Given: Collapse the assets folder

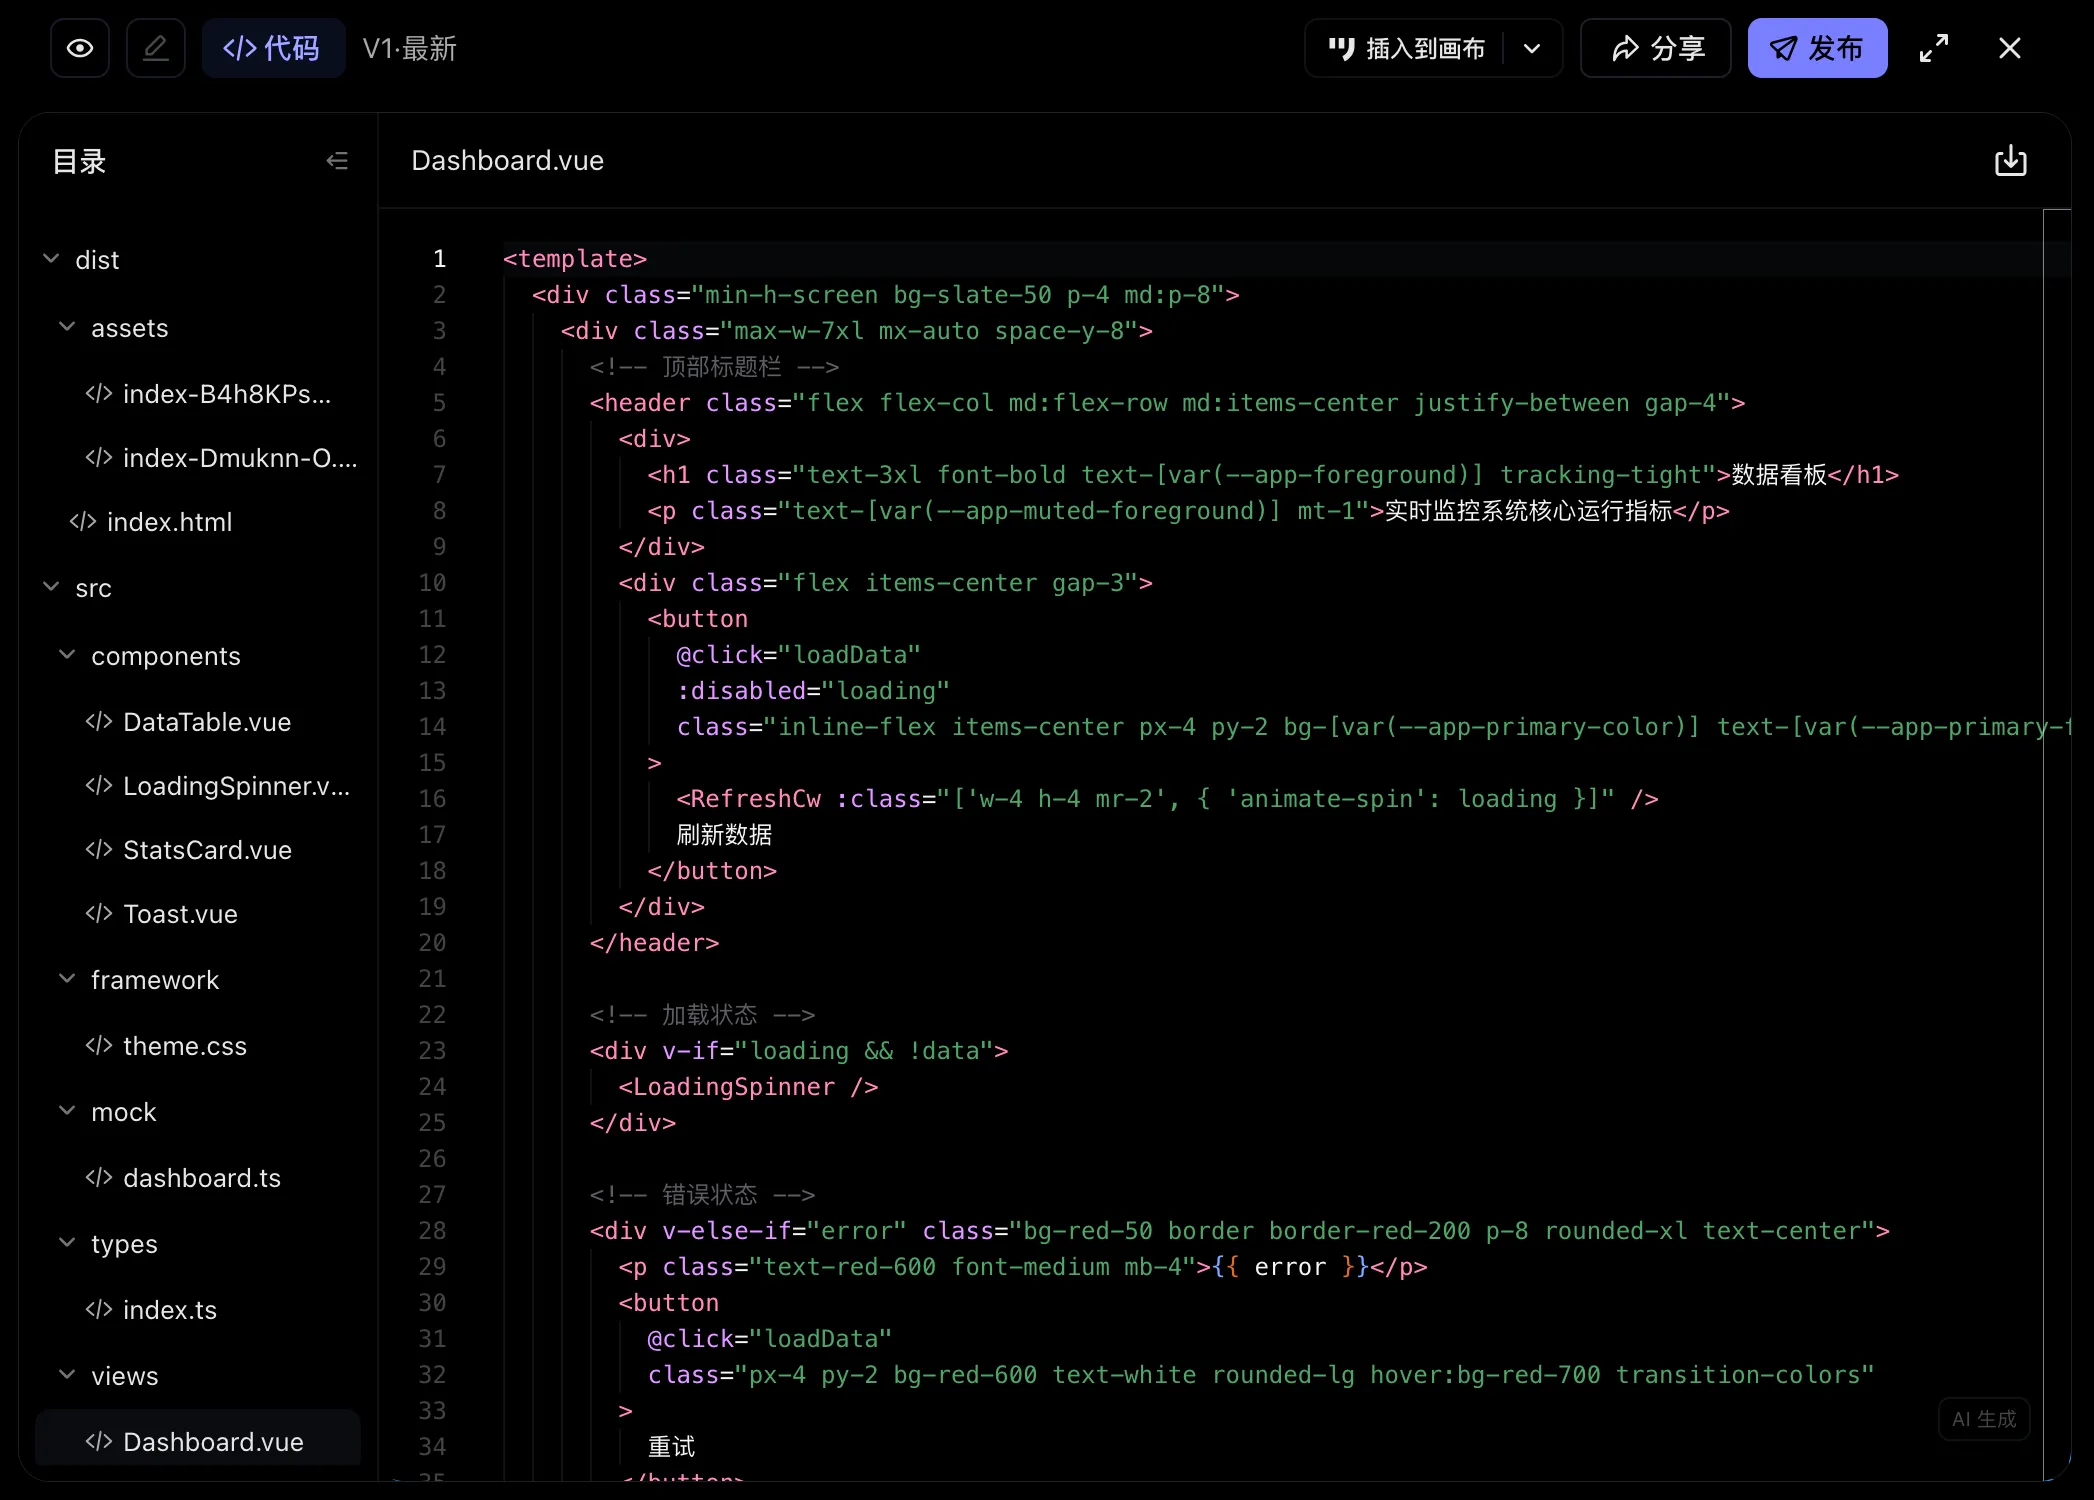Looking at the screenshot, I should pyautogui.click(x=68, y=327).
